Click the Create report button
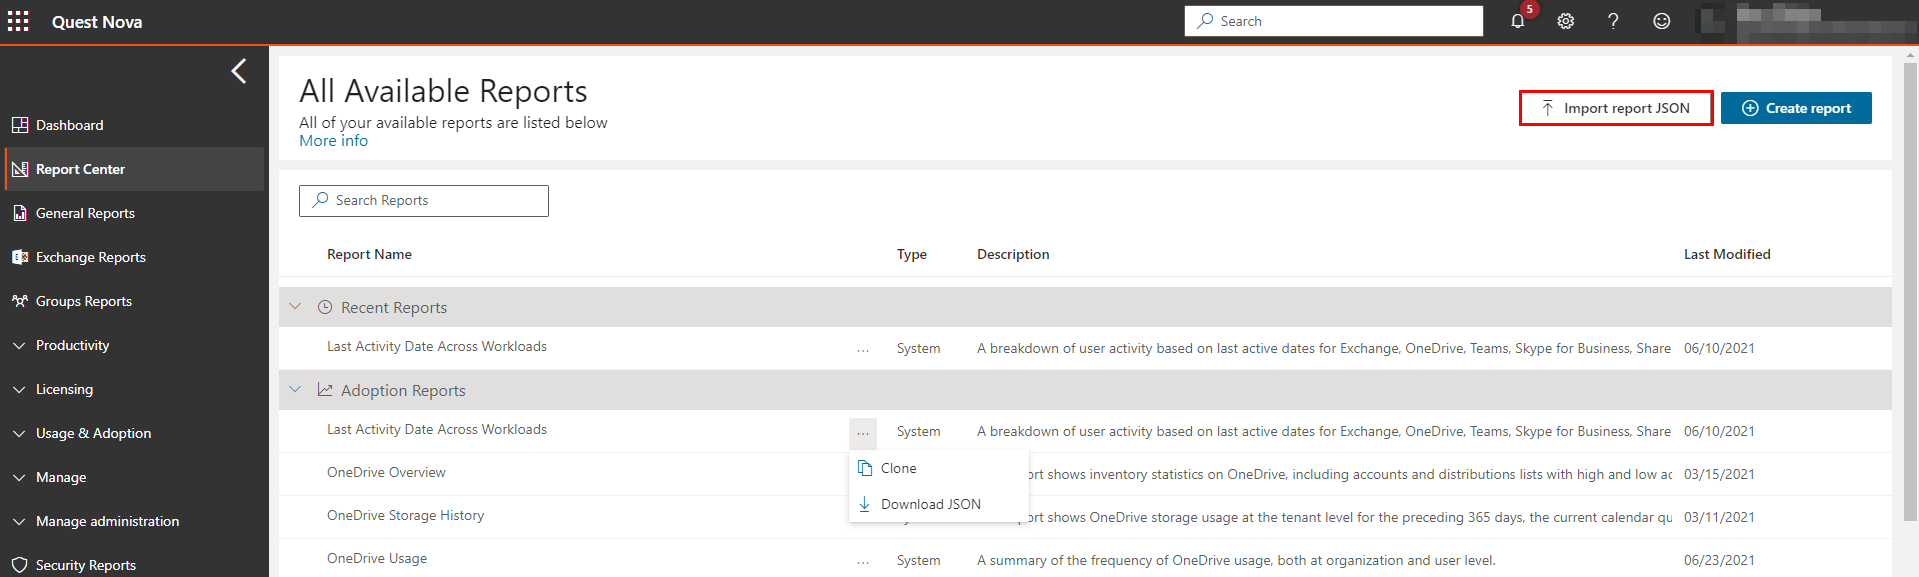The width and height of the screenshot is (1919, 577). tap(1796, 108)
